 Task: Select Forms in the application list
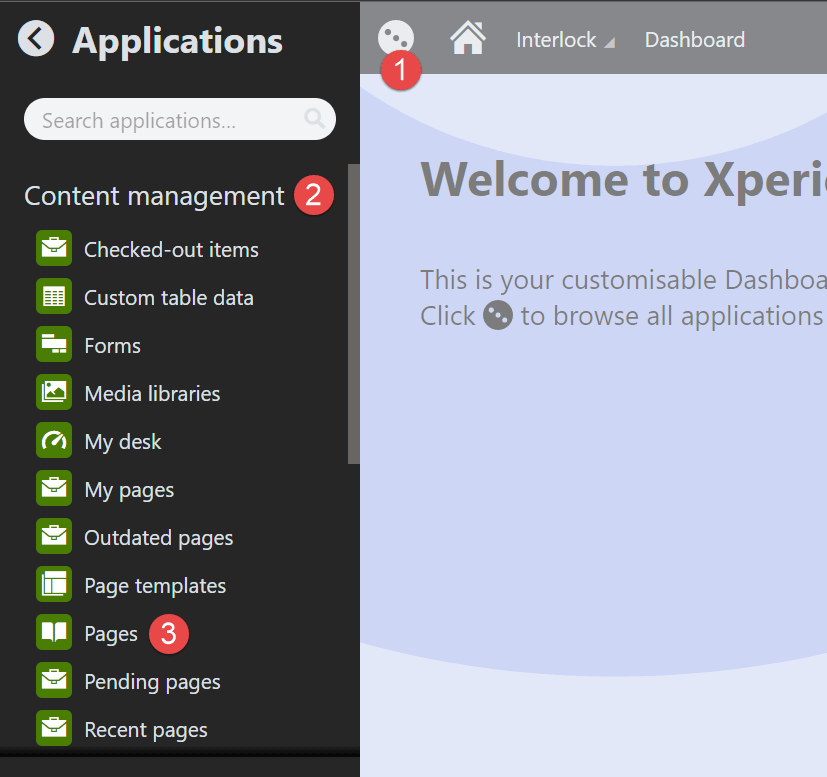point(112,346)
